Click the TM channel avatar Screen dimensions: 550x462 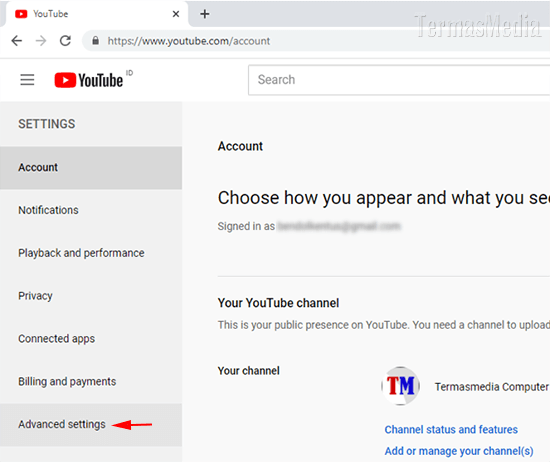401,386
